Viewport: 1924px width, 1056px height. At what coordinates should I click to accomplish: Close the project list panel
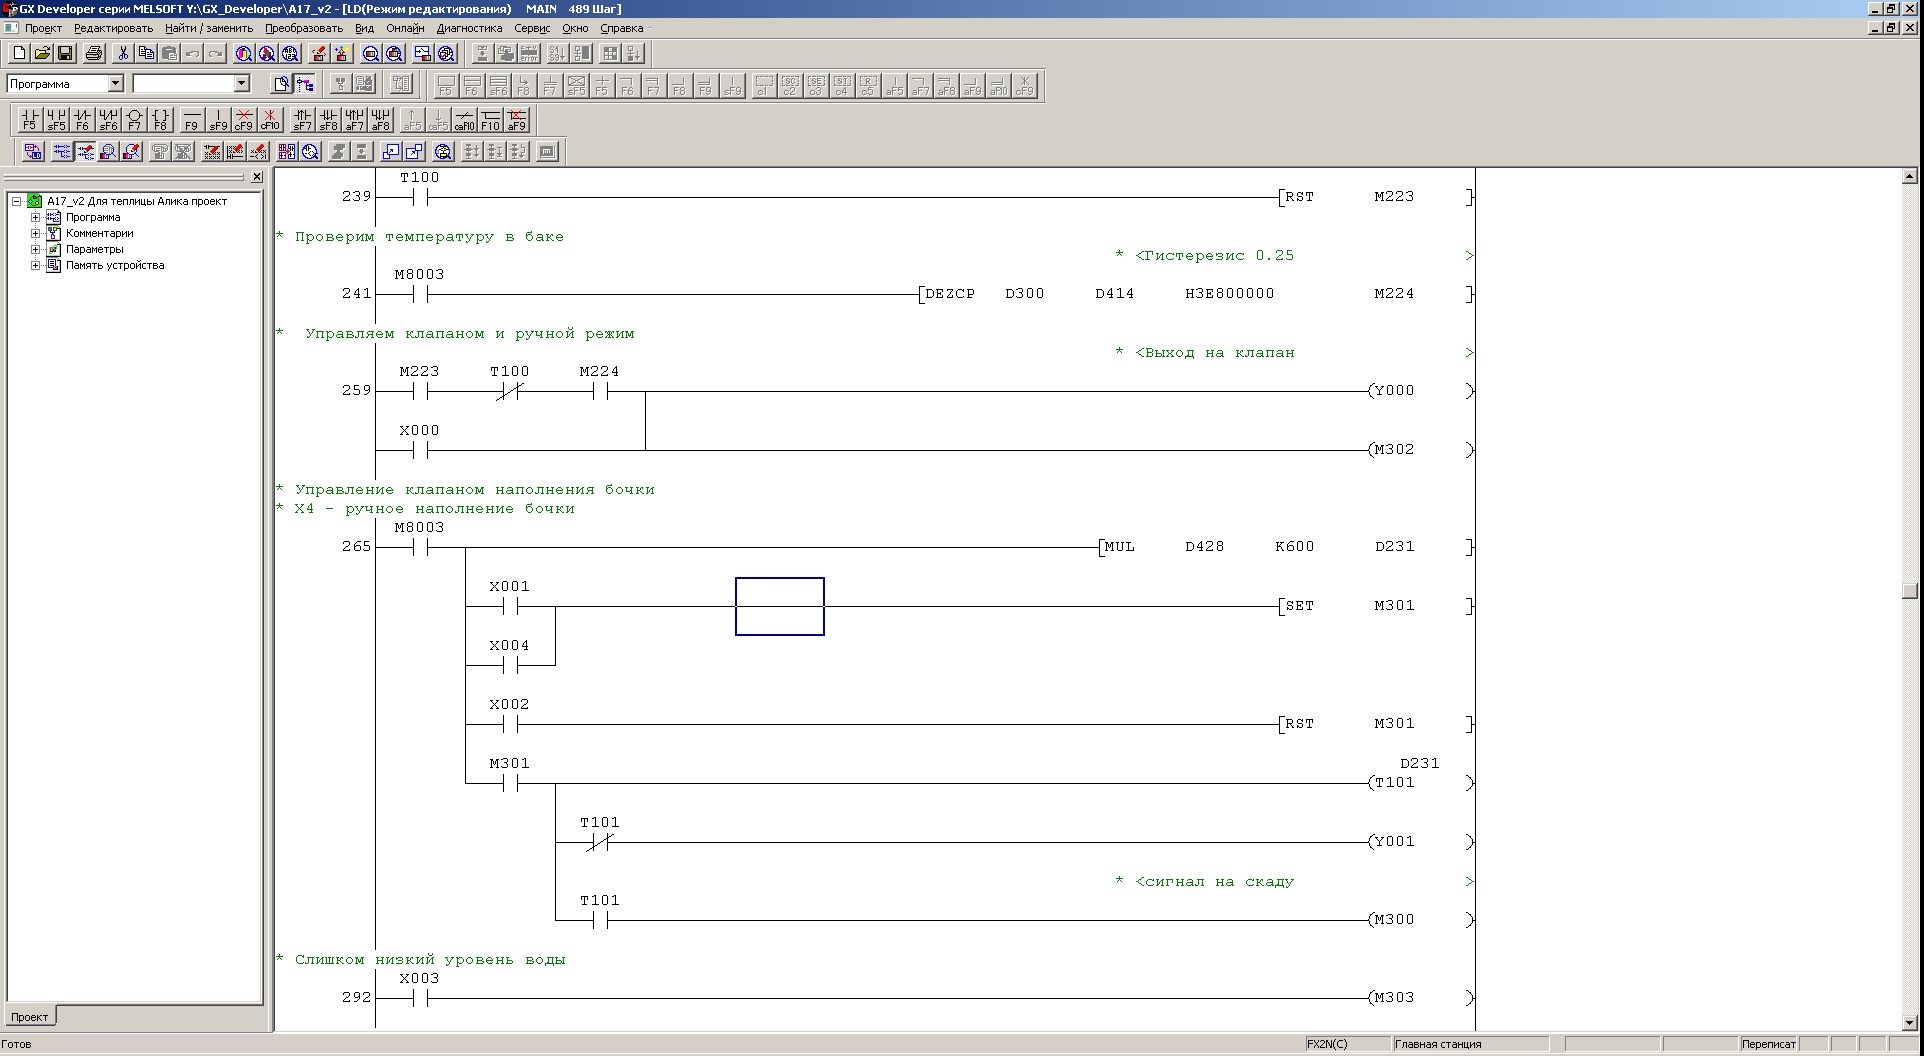point(257,177)
